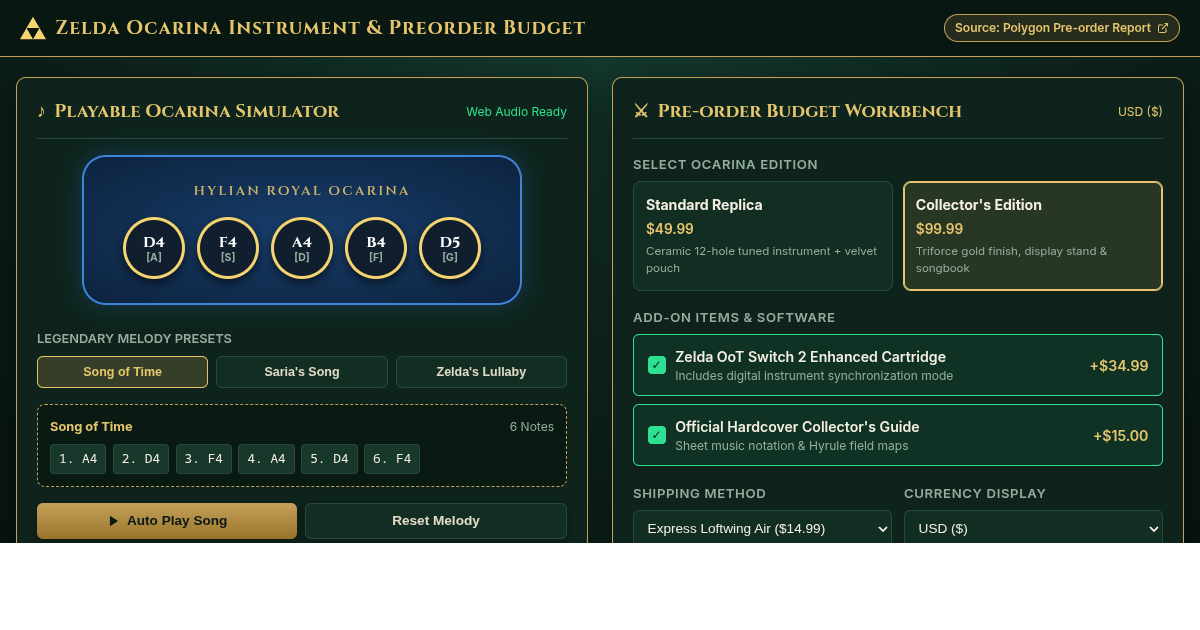The image size is (1200, 630).
Task: Select the Song of Time preset
Action: (122, 372)
